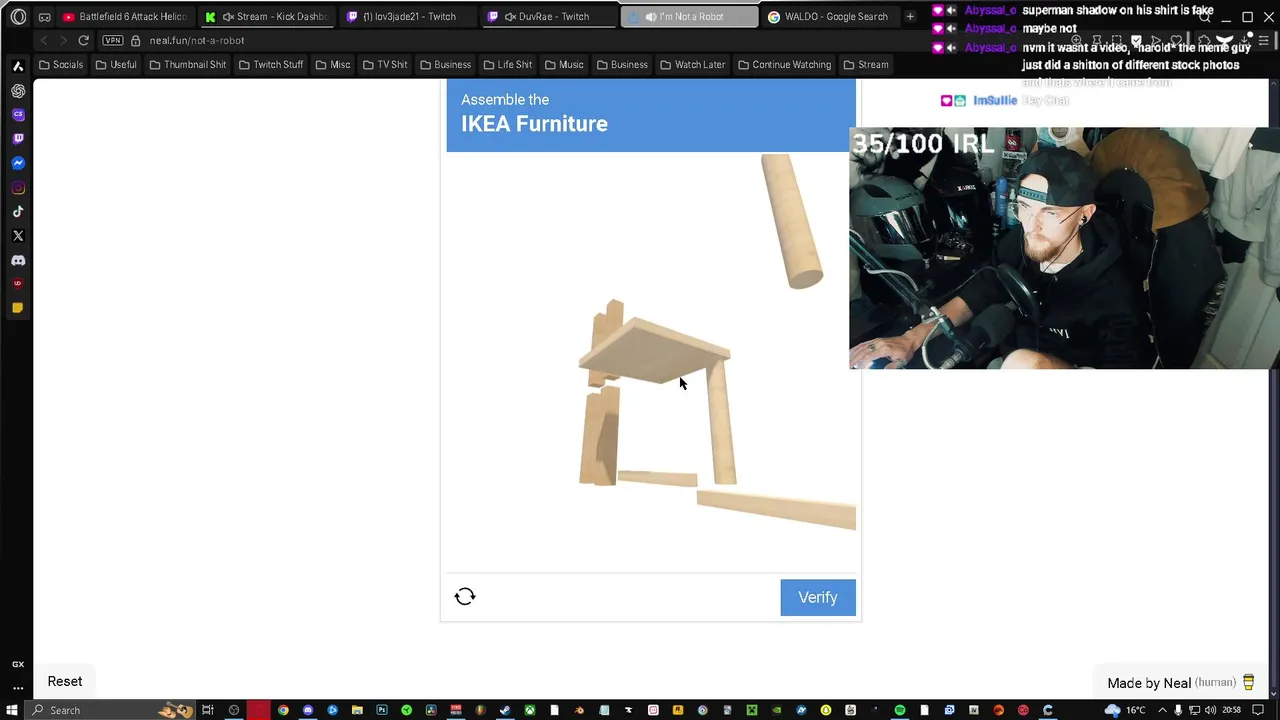Open the Continue Watching bookmark folder

785,64
